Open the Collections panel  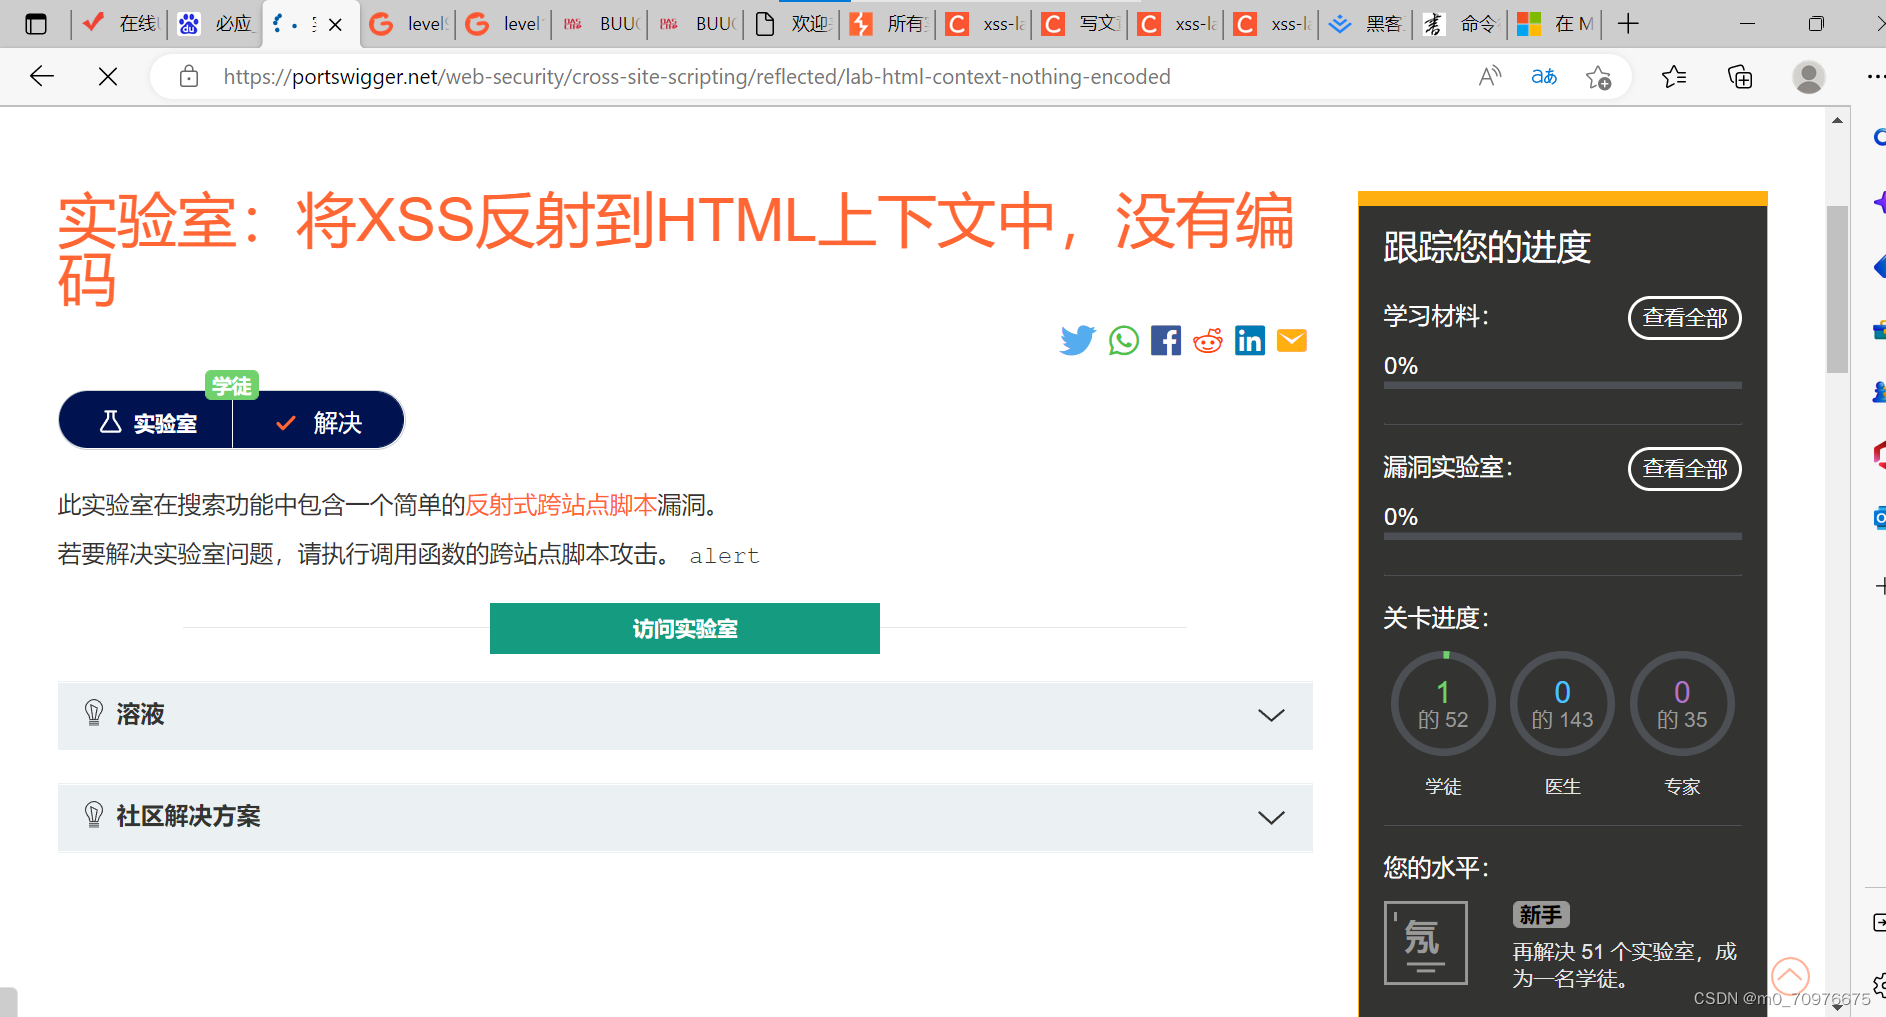tap(1739, 76)
